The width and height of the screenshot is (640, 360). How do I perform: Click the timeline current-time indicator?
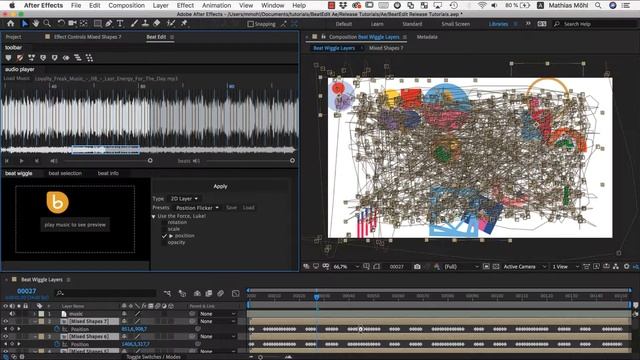click(316, 297)
